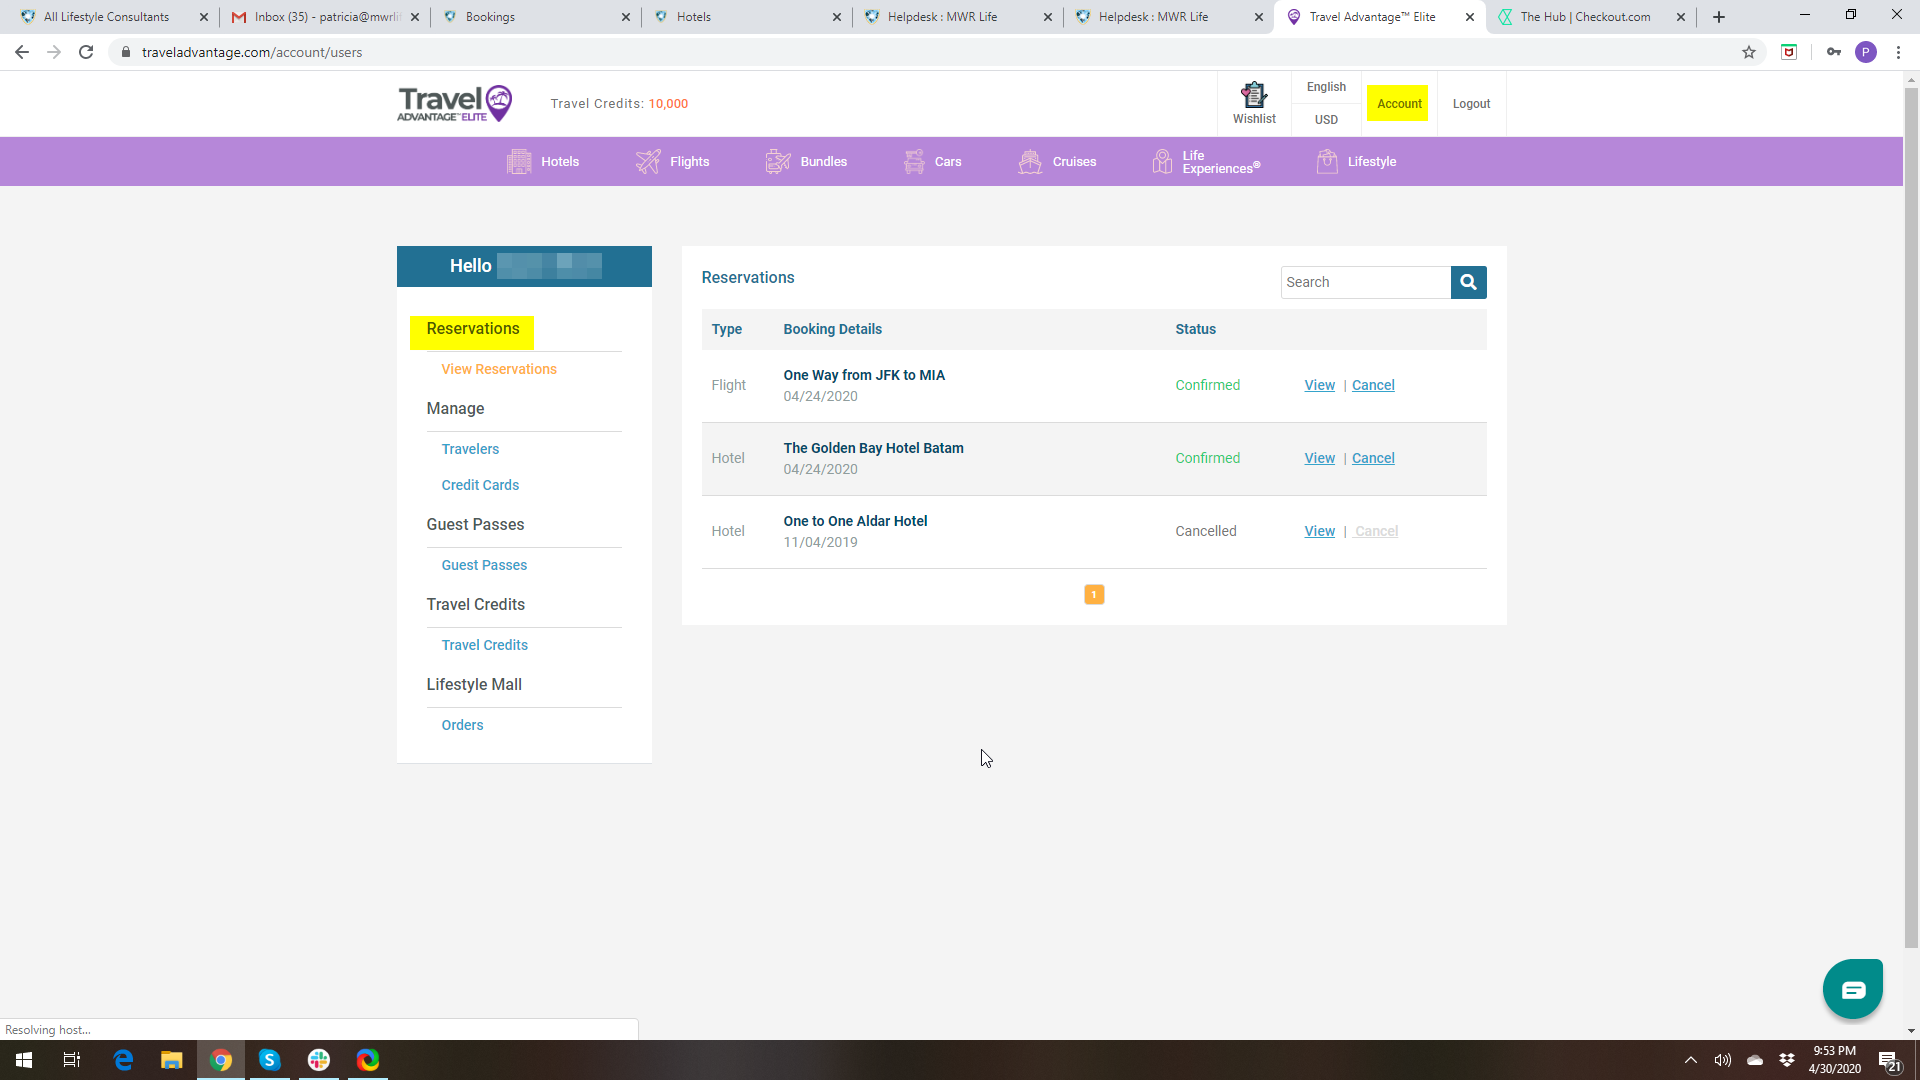Cancel the Golden Bay Hotel Batam reservation
1920x1080 pixels.
(x=1373, y=459)
